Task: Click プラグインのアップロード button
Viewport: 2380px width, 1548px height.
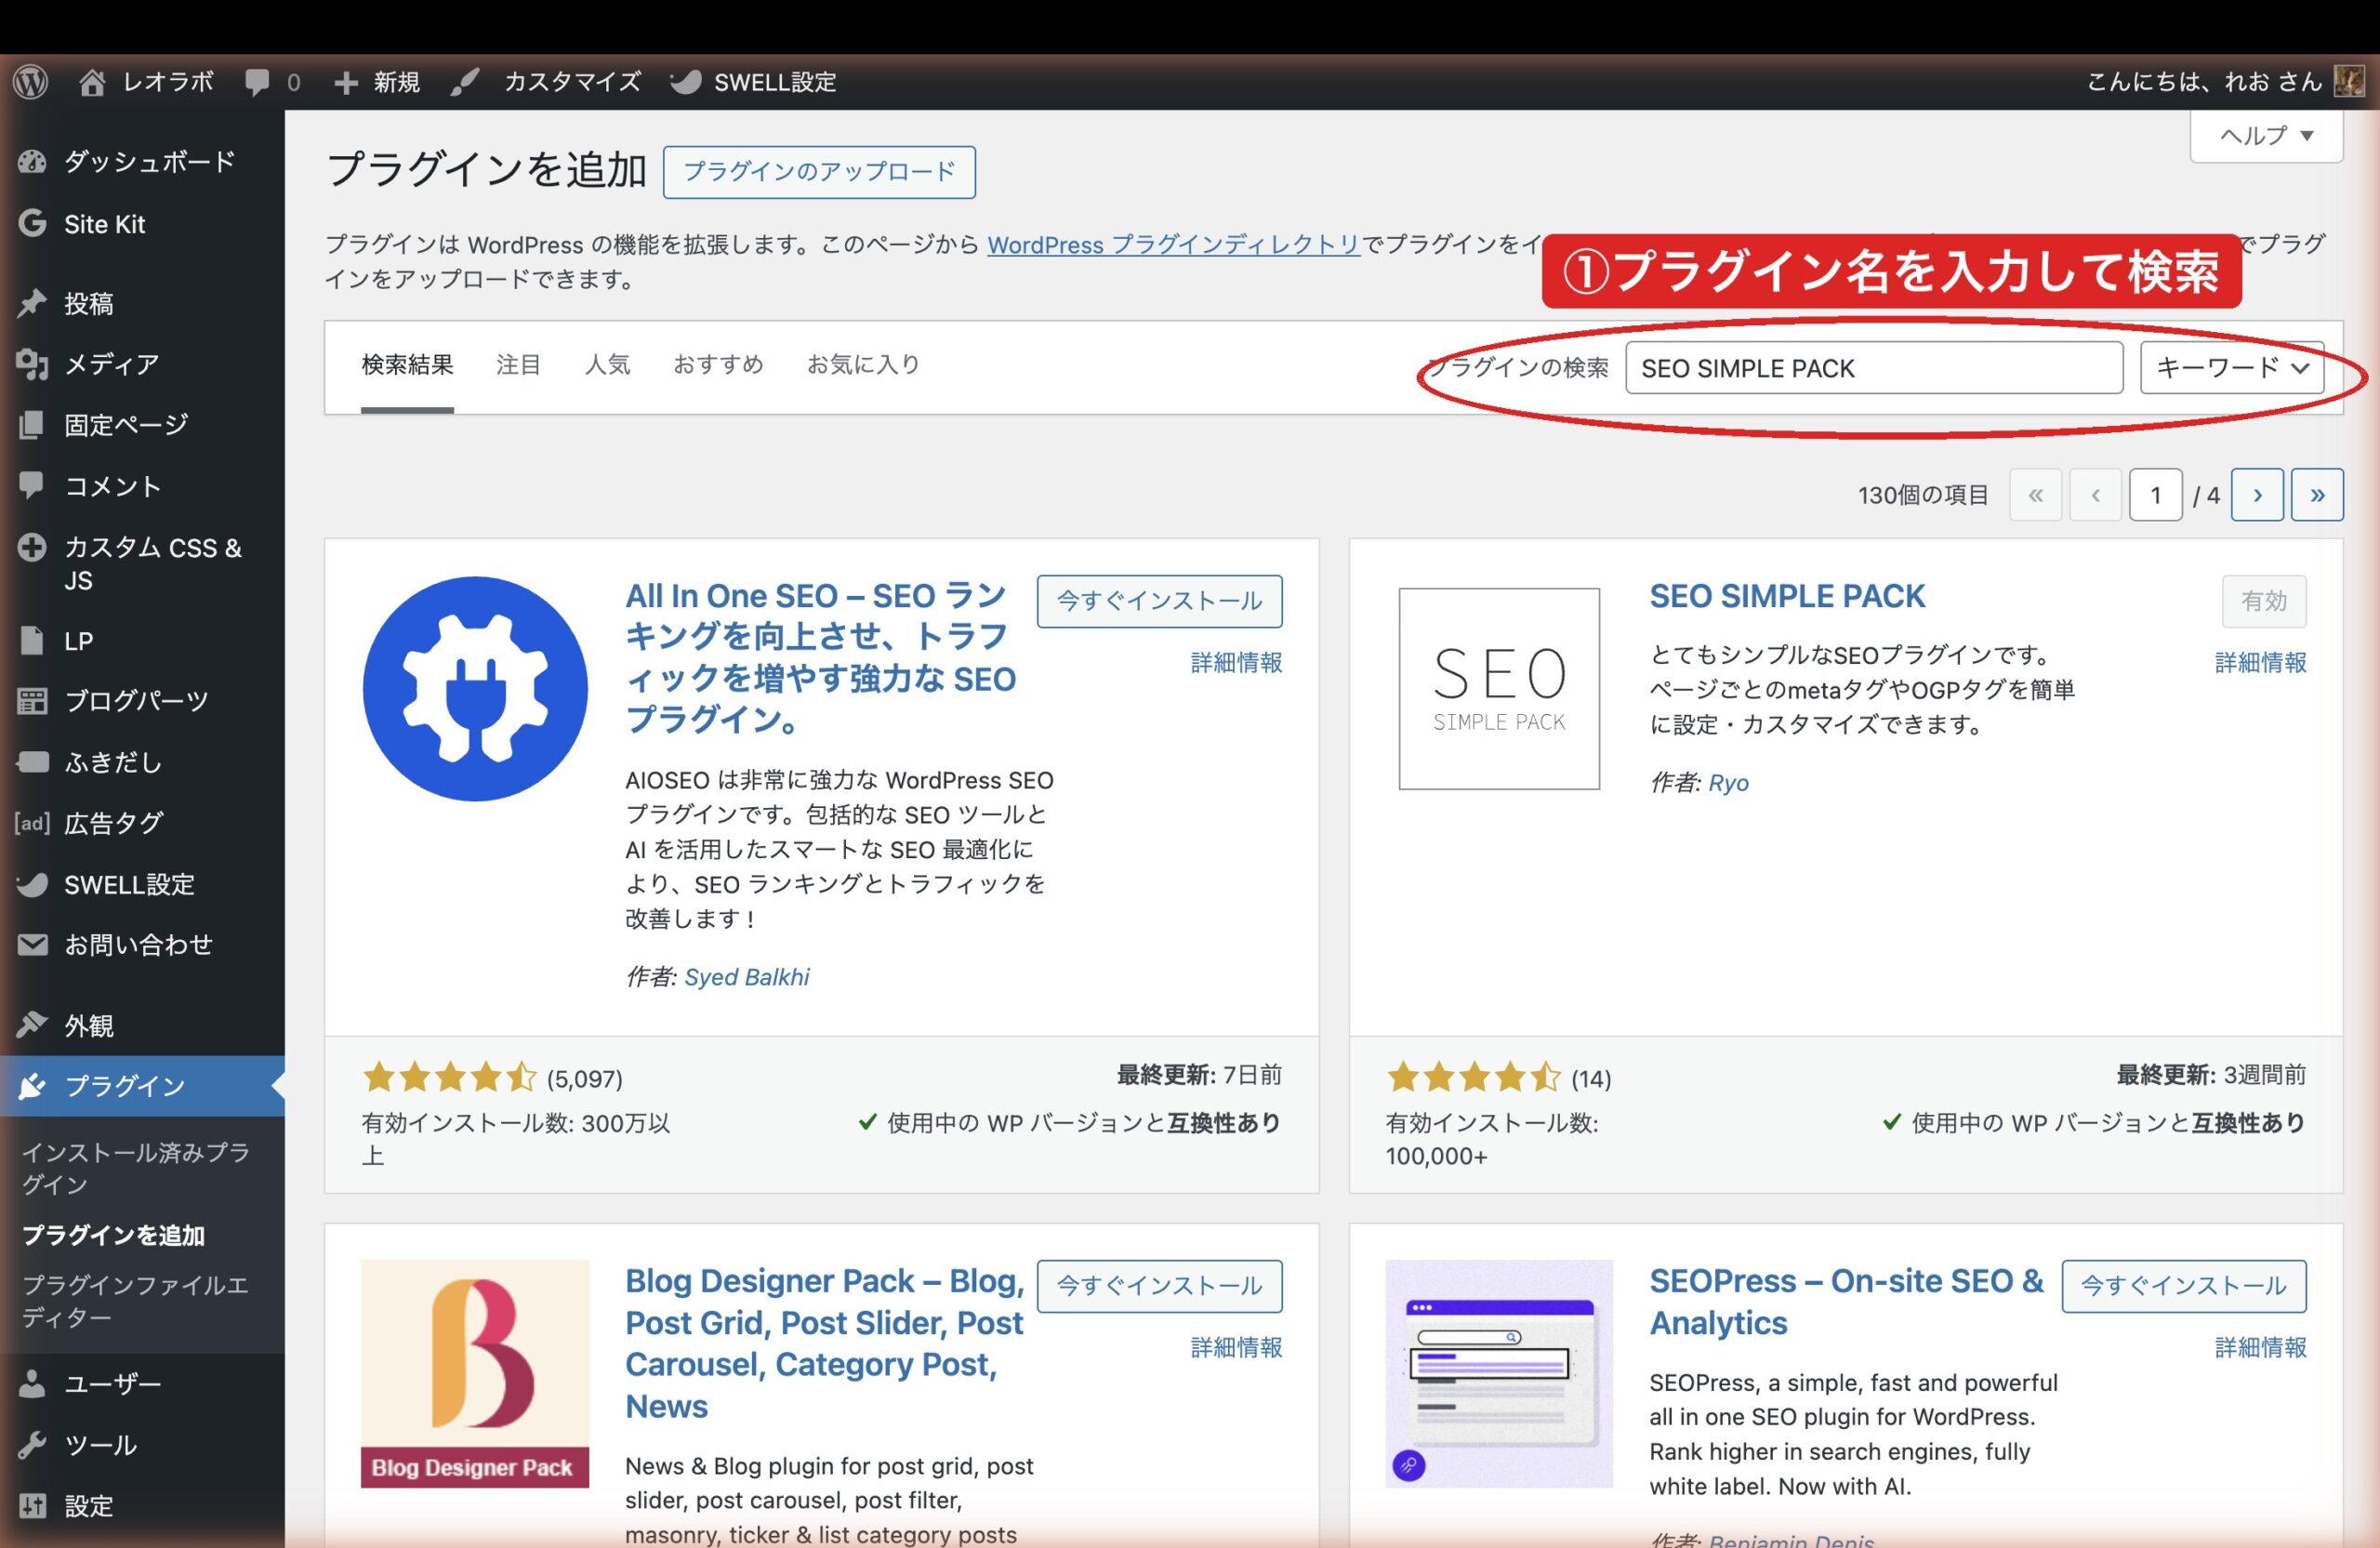Action: click(819, 172)
